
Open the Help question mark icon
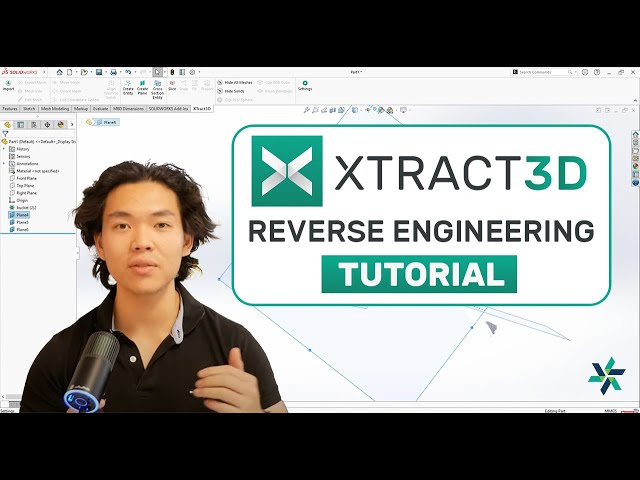597,72
